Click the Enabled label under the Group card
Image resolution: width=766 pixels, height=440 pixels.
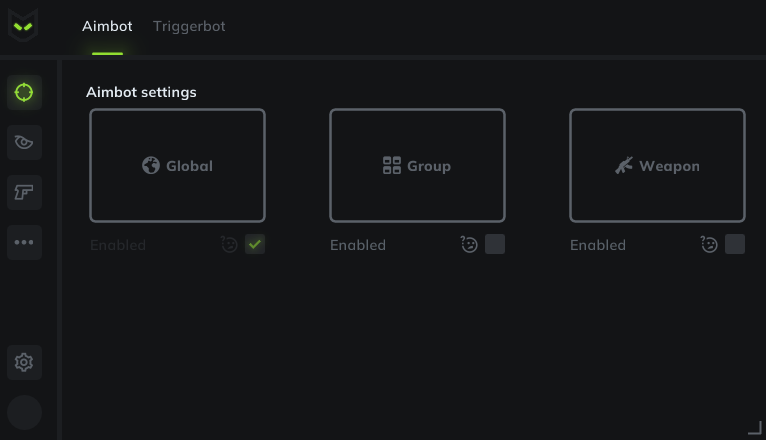358,245
